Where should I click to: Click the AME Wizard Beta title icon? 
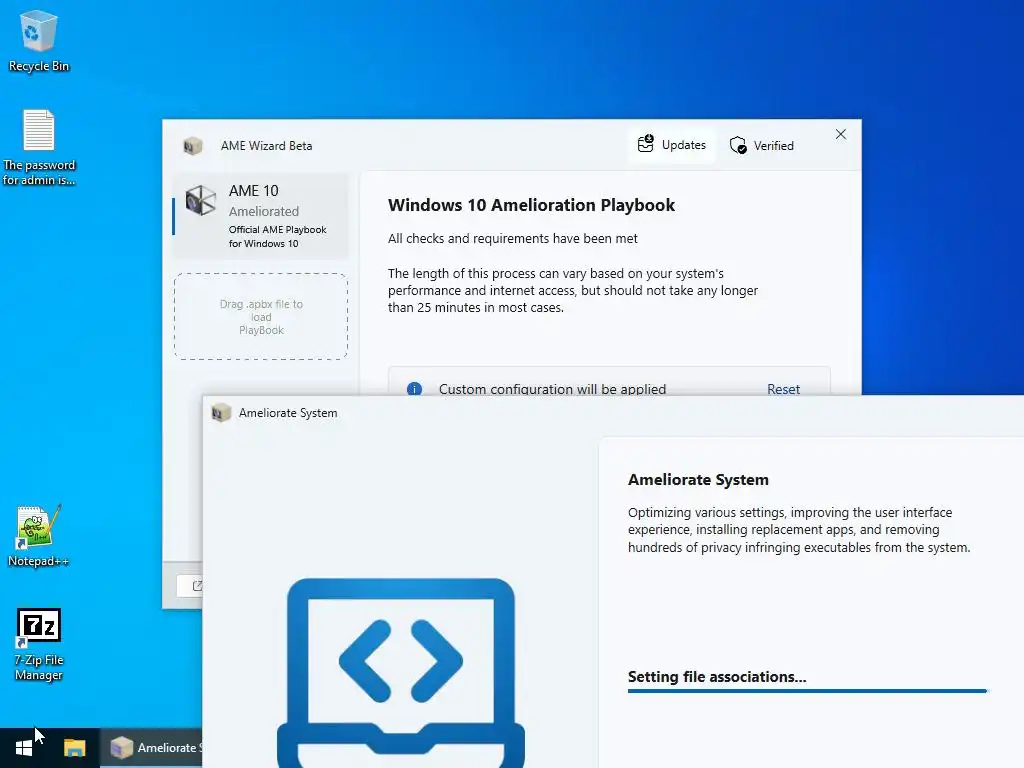pos(192,146)
